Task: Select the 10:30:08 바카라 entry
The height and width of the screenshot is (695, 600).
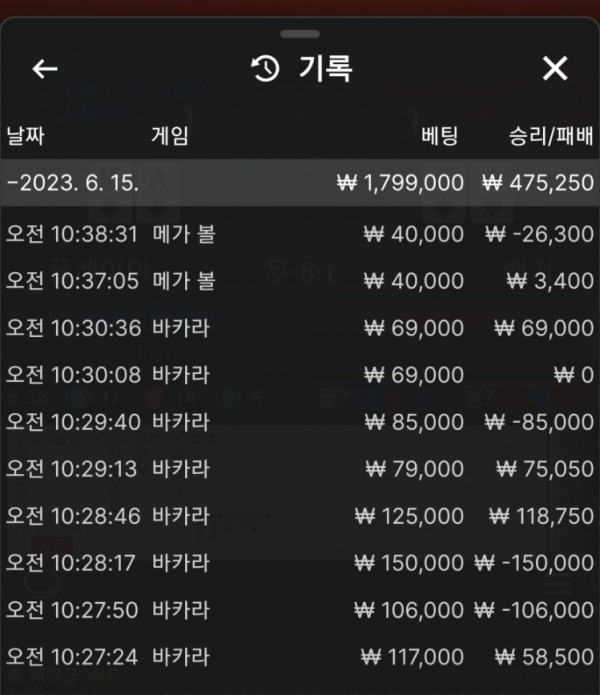Action: pos(300,375)
